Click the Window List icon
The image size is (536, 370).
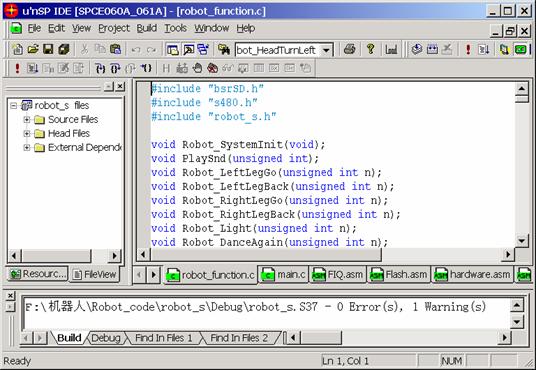[x=203, y=50]
